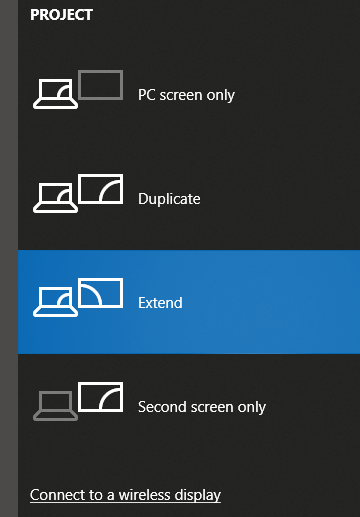Click the greyed-out monitor icon for PC screen only
The image size is (360, 517).
coord(100,85)
